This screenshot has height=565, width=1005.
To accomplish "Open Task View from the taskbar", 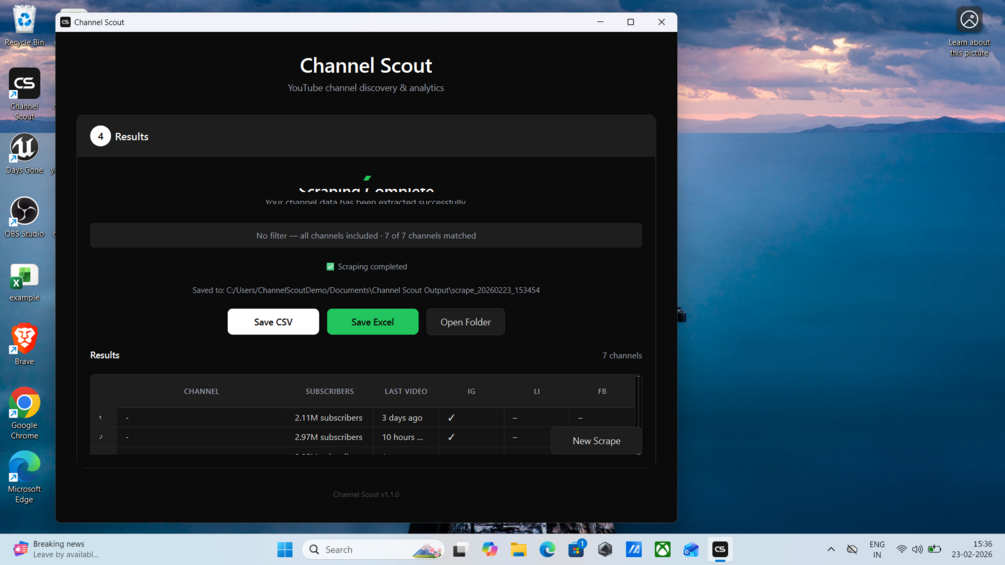I will (x=460, y=550).
